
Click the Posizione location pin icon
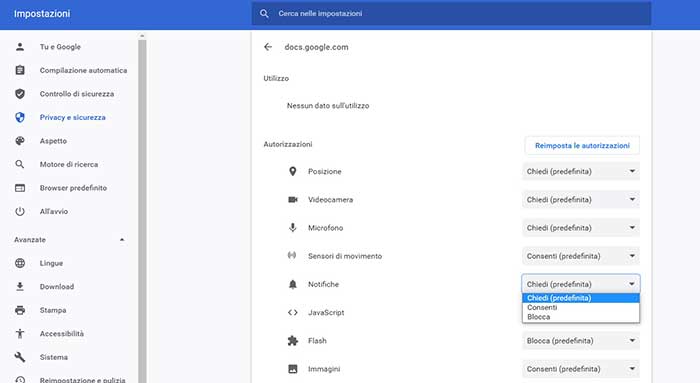click(x=292, y=171)
